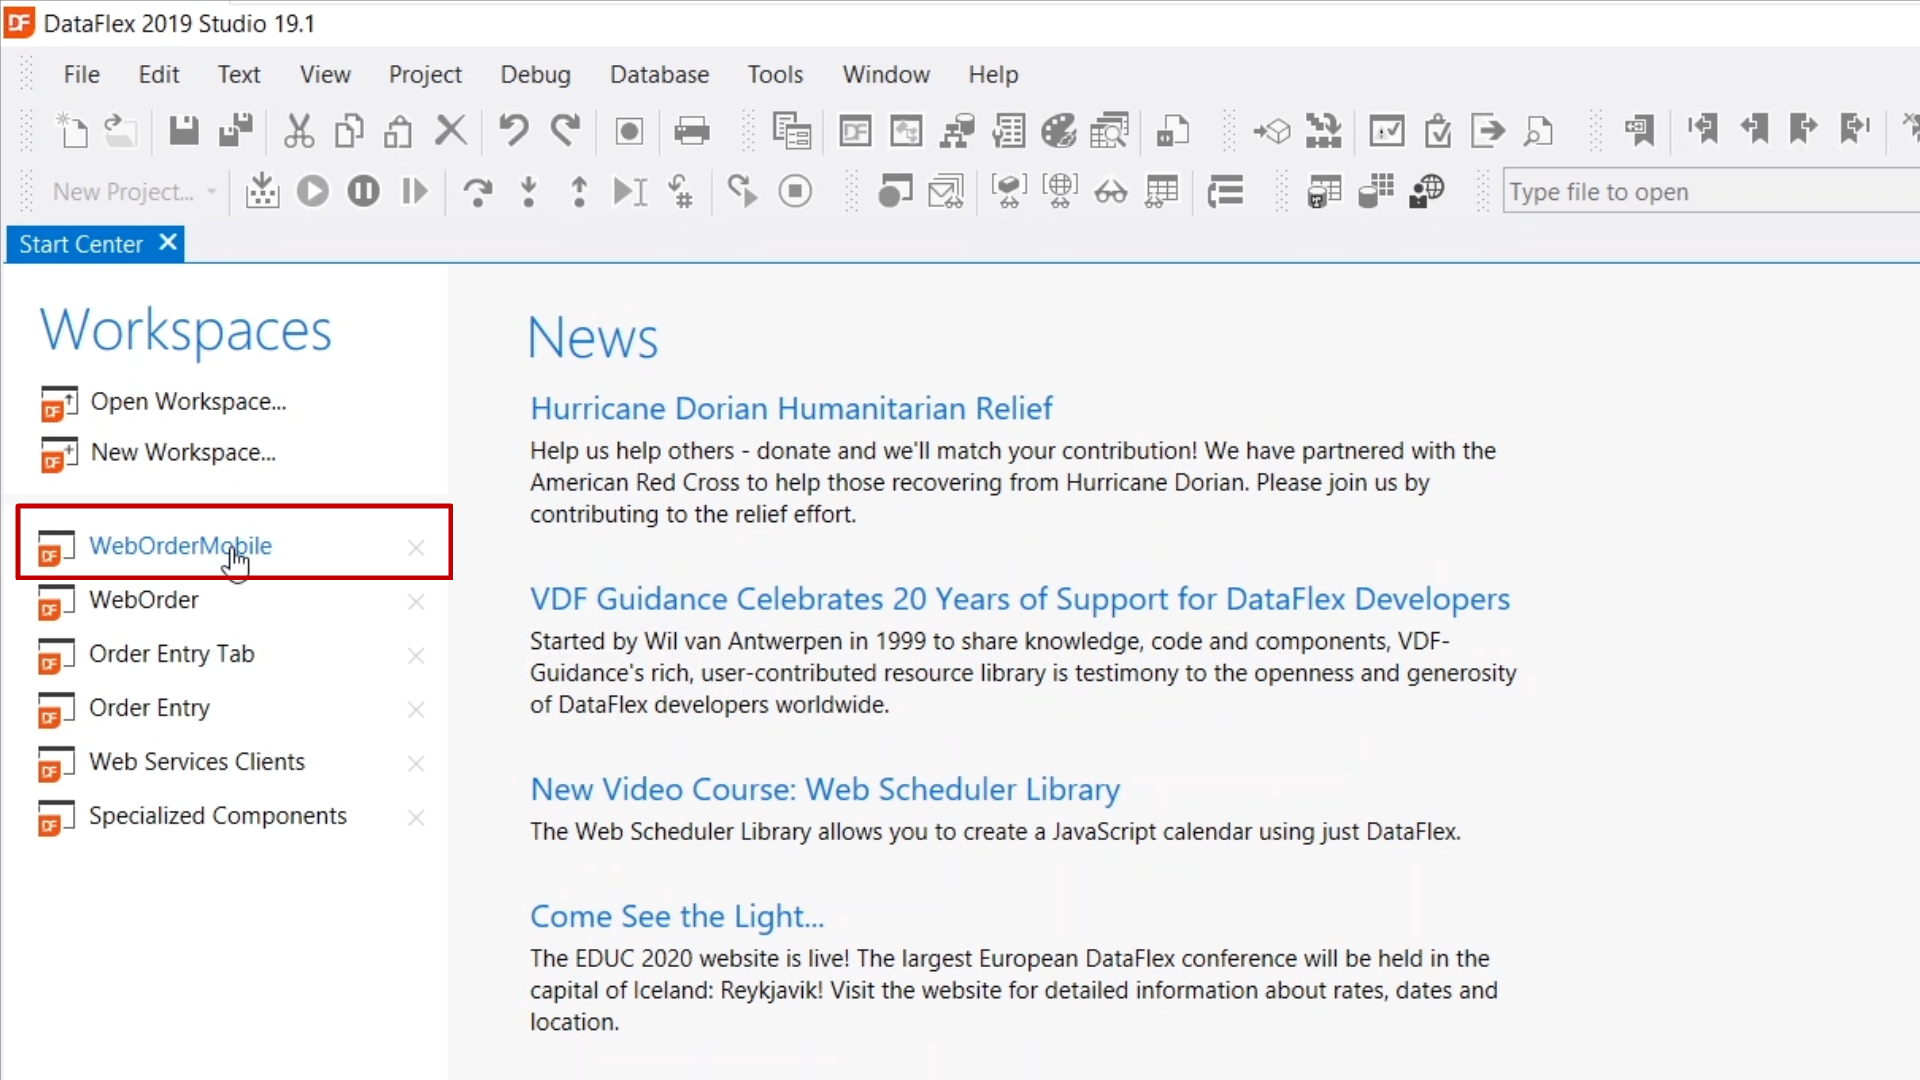This screenshot has width=1920, height=1080.
Task: Click the color palette toolbar icon
Action: (x=1058, y=131)
